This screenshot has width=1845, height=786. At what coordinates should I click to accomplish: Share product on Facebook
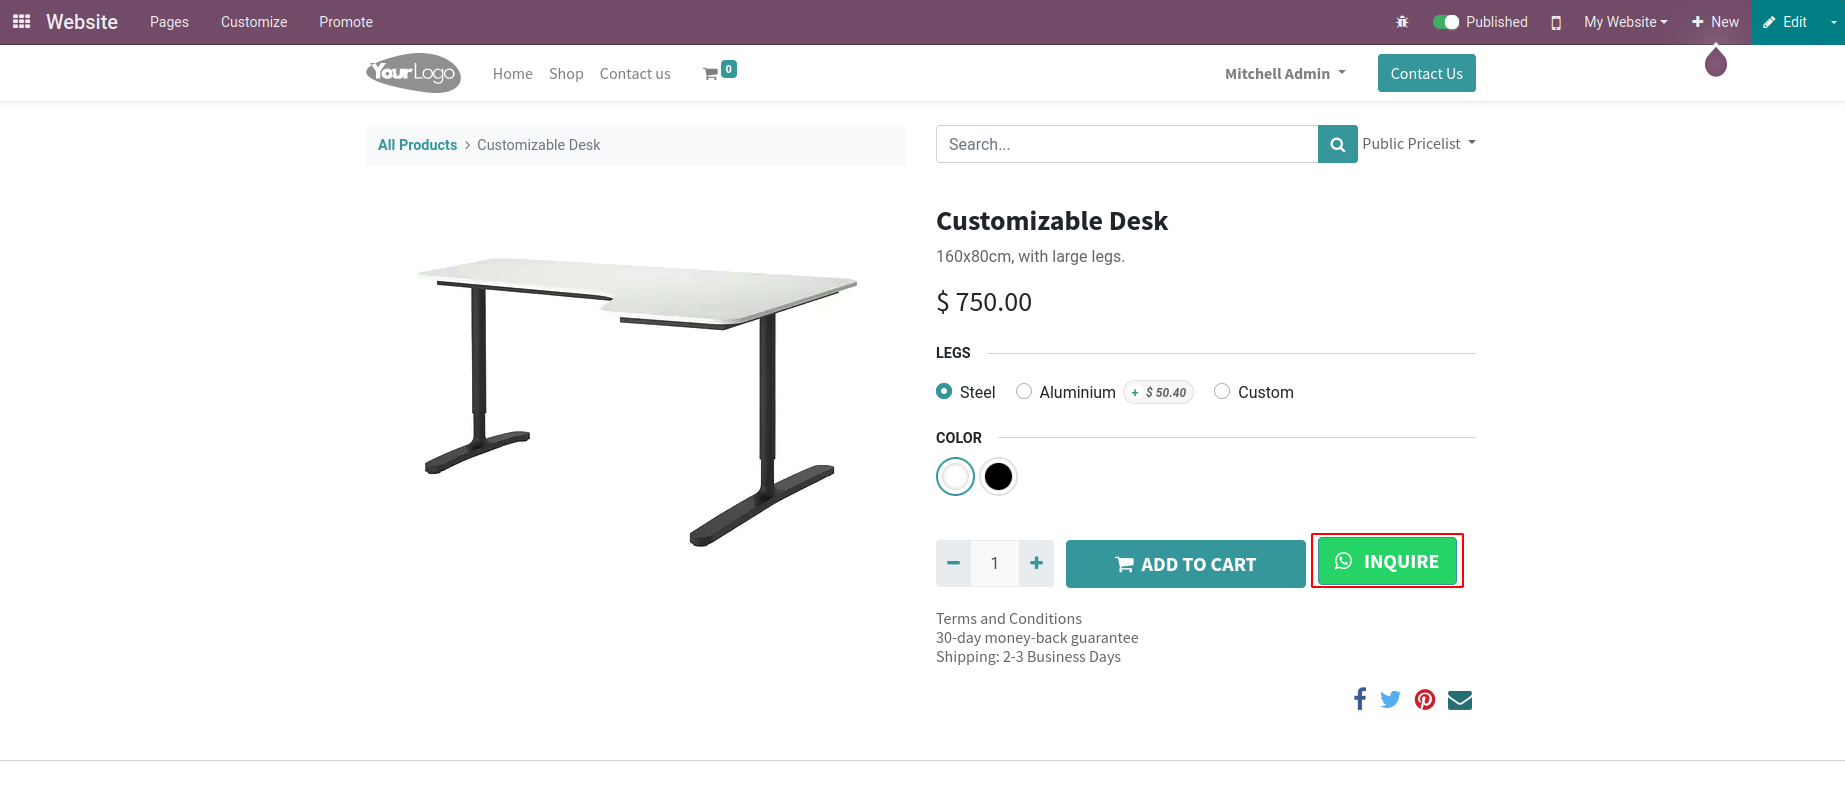pyautogui.click(x=1360, y=699)
